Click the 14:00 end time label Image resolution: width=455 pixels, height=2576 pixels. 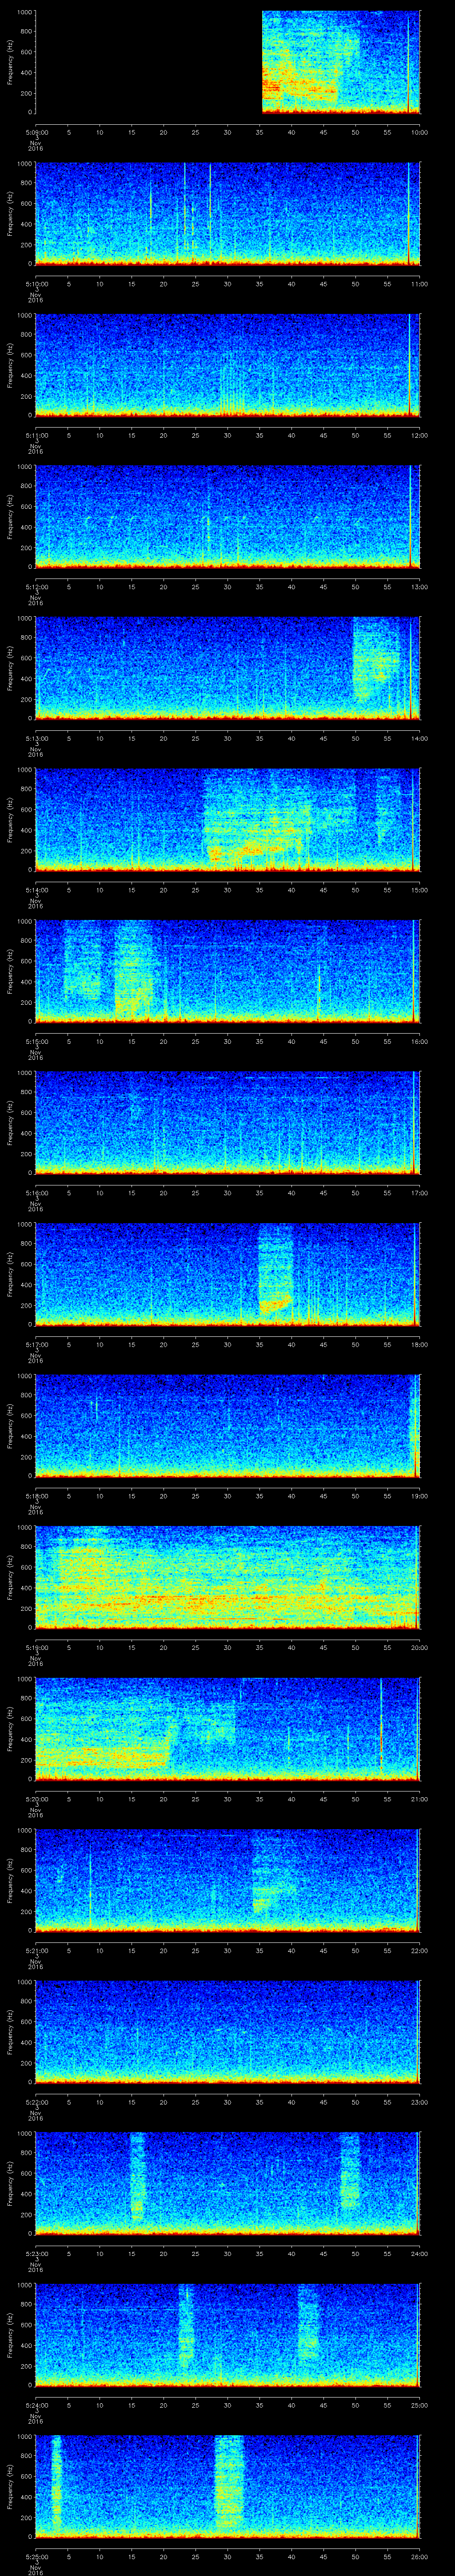tap(420, 738)
